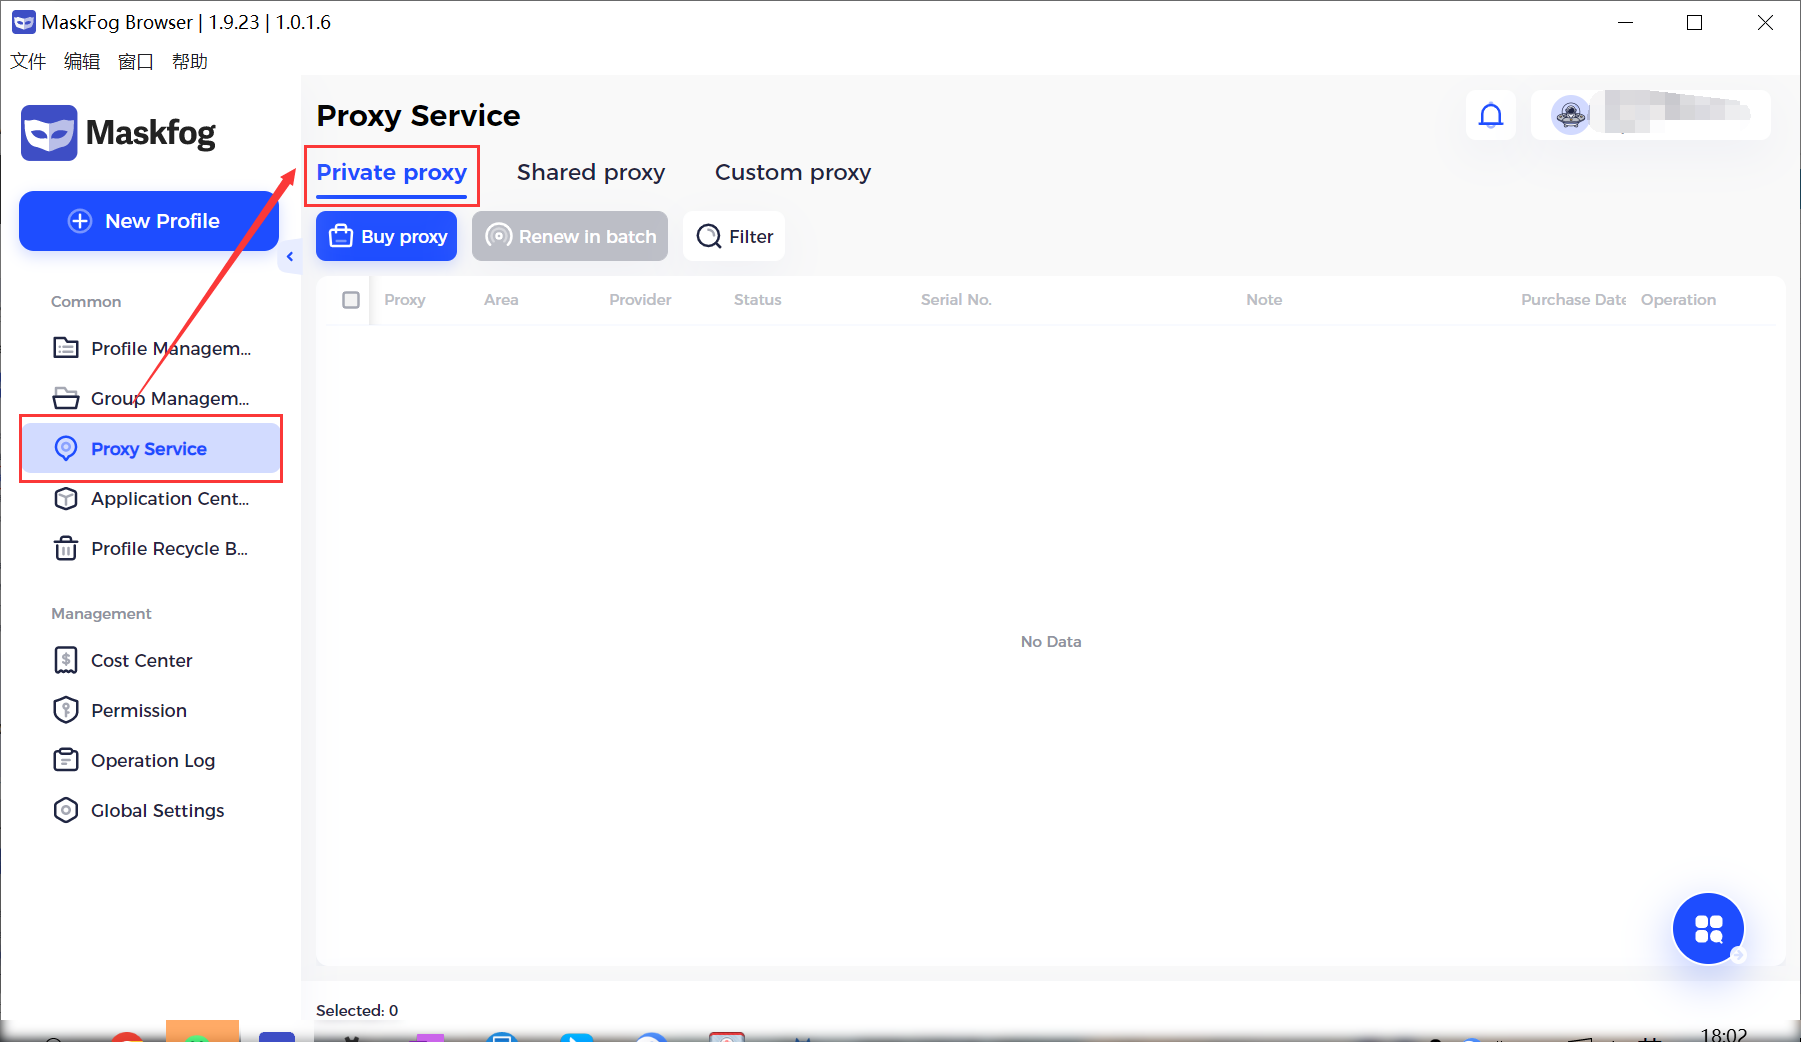1801x1042 pixels.
Task: Select Proxy Service in sidebar
Action: [x=151, y=448]
